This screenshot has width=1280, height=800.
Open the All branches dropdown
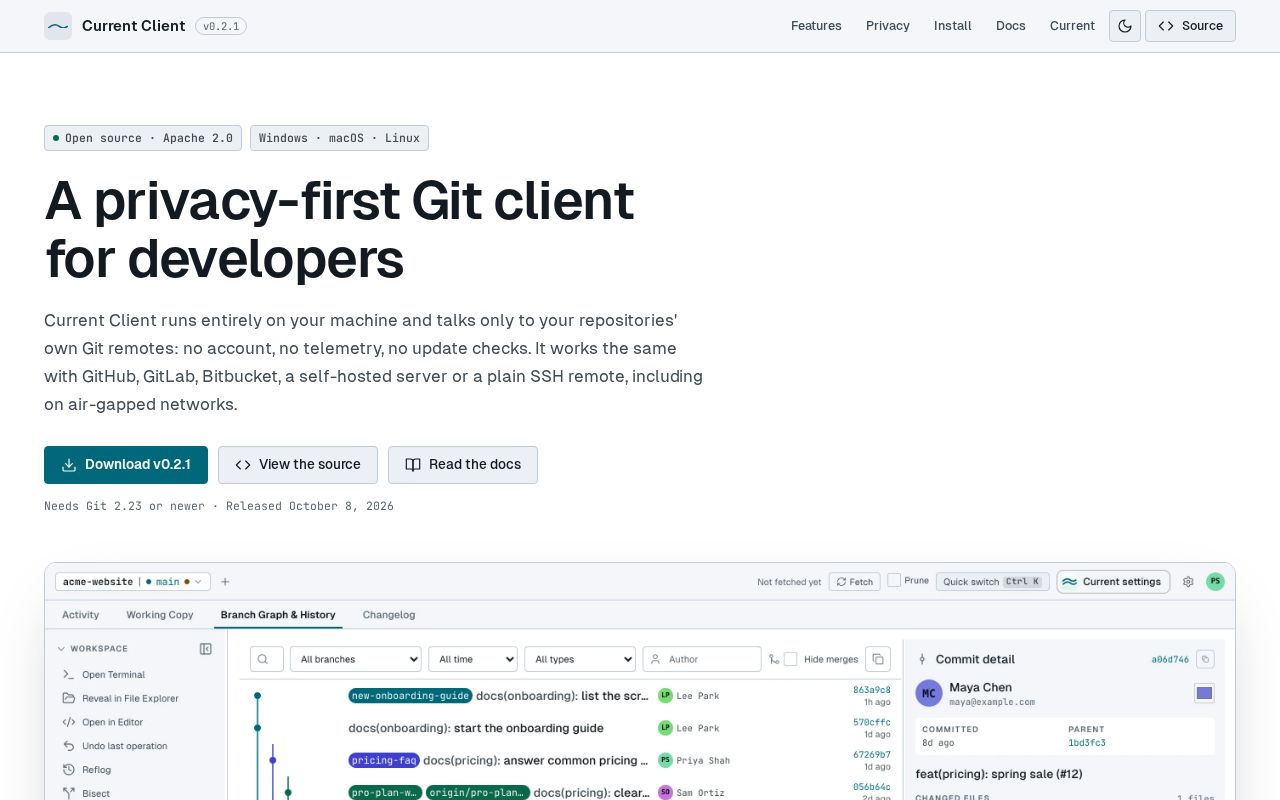(355, 659)
